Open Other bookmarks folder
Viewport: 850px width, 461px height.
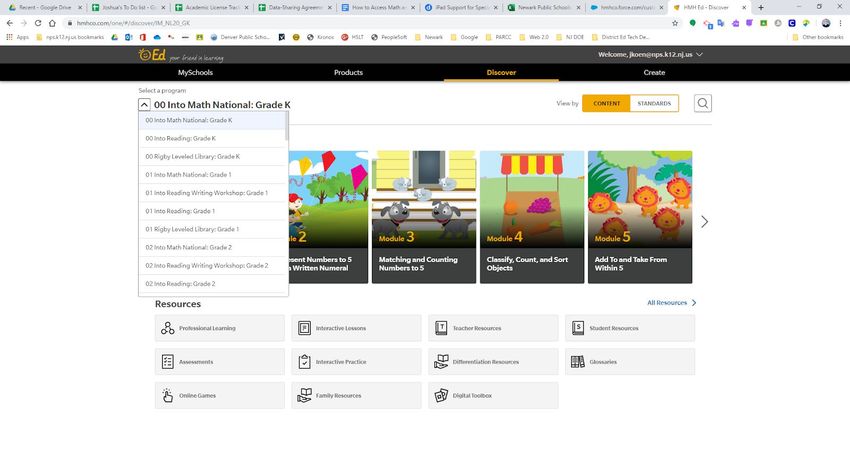(x=818, y=37)
